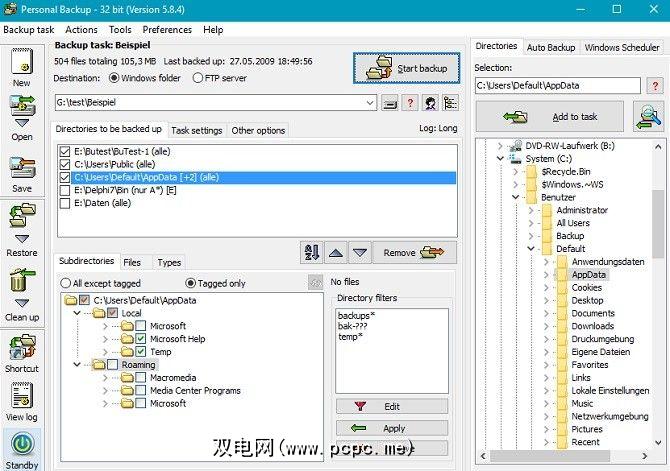Open the Preferences menu
The image size is (670, 471).
(x=167, y=29)
